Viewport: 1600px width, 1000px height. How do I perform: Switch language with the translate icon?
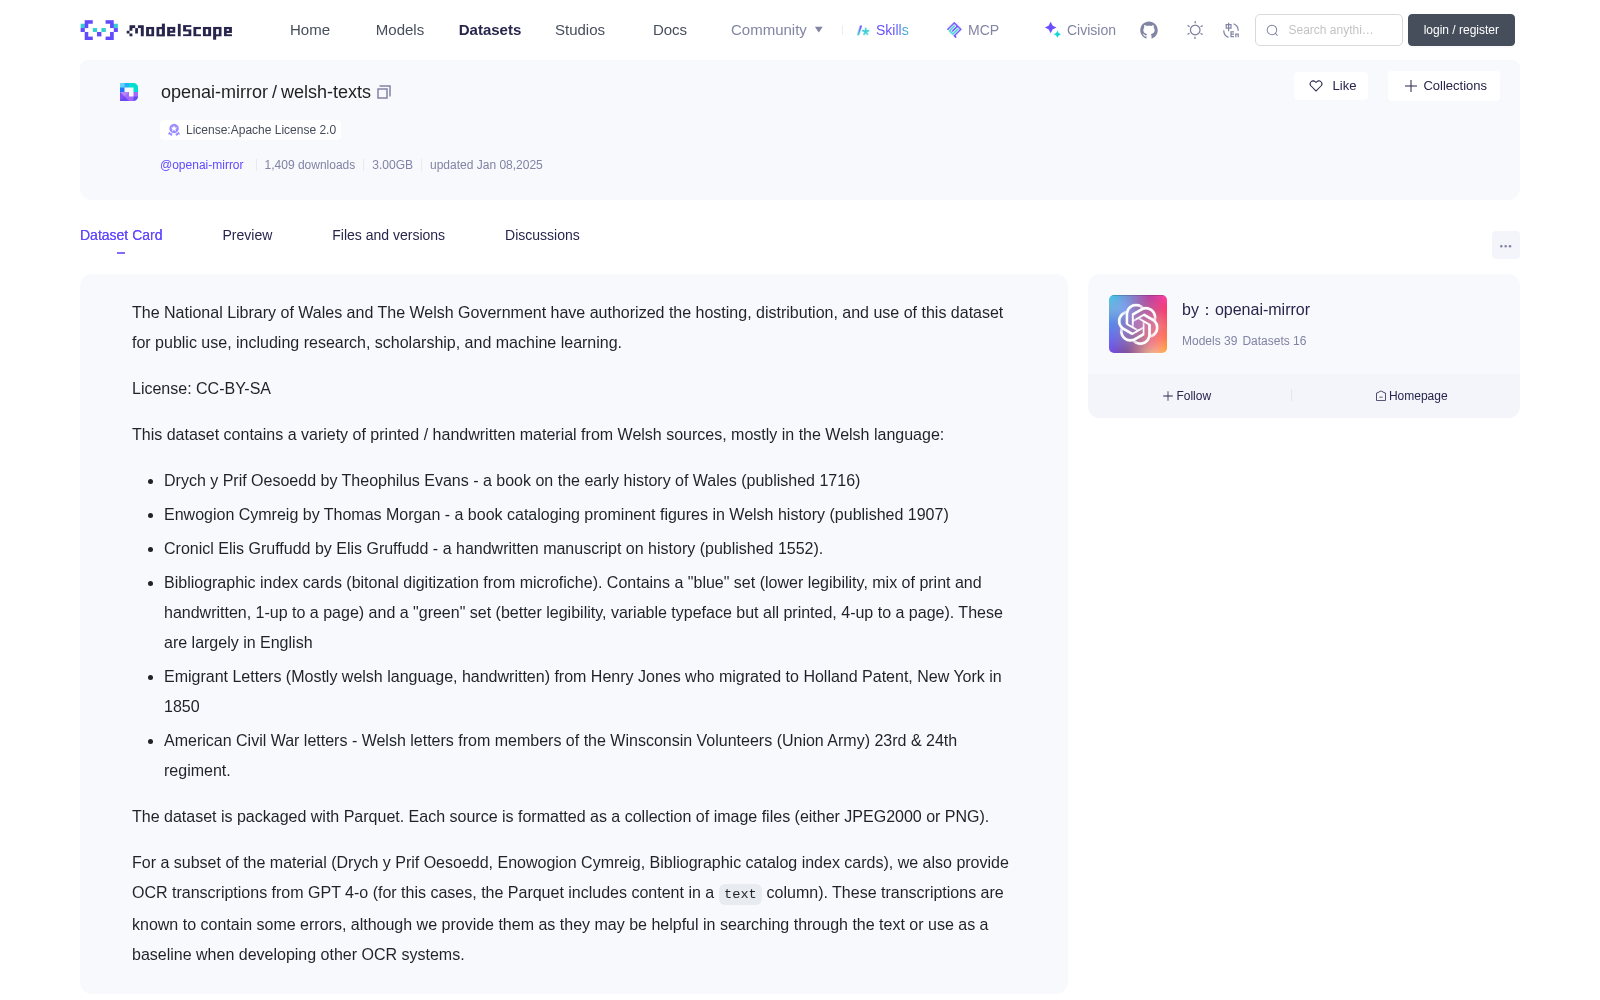(1231, 30)
